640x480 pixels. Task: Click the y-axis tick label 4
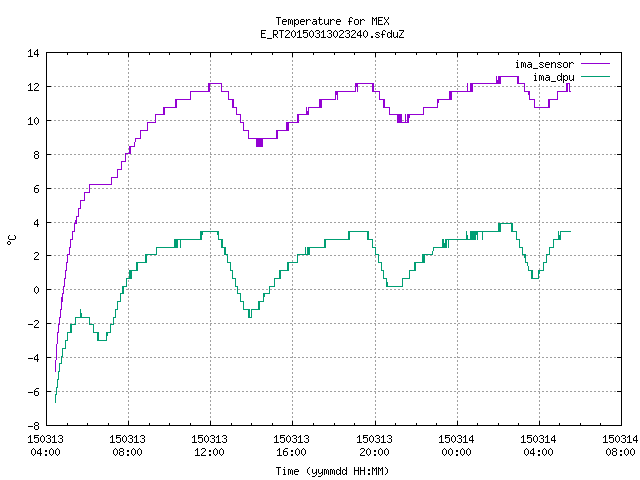(36, 223)
